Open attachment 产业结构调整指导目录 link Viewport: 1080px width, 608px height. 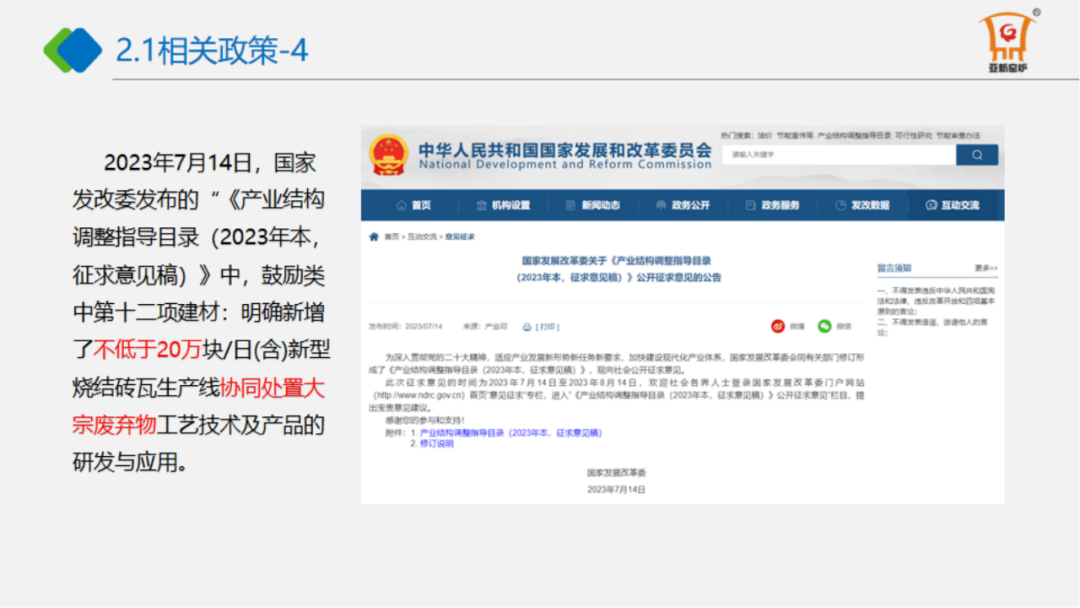pos(510,433)
